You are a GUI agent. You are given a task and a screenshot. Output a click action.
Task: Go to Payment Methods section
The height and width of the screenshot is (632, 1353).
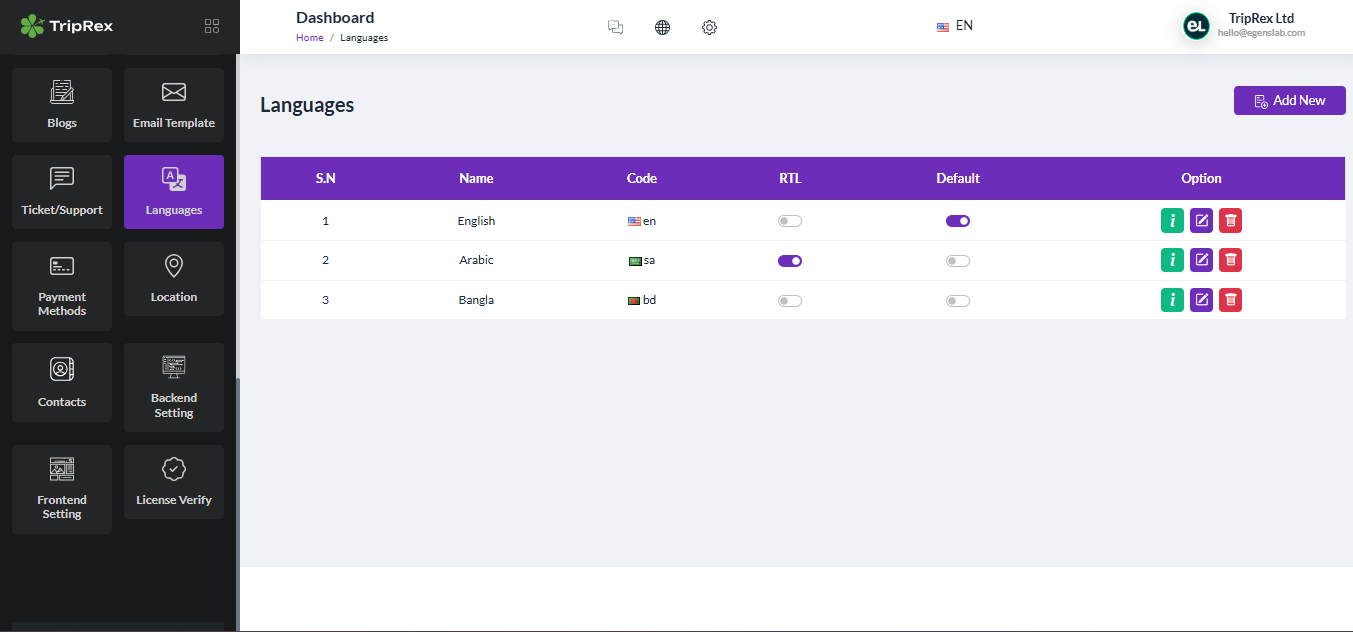[x=61, y=287]
